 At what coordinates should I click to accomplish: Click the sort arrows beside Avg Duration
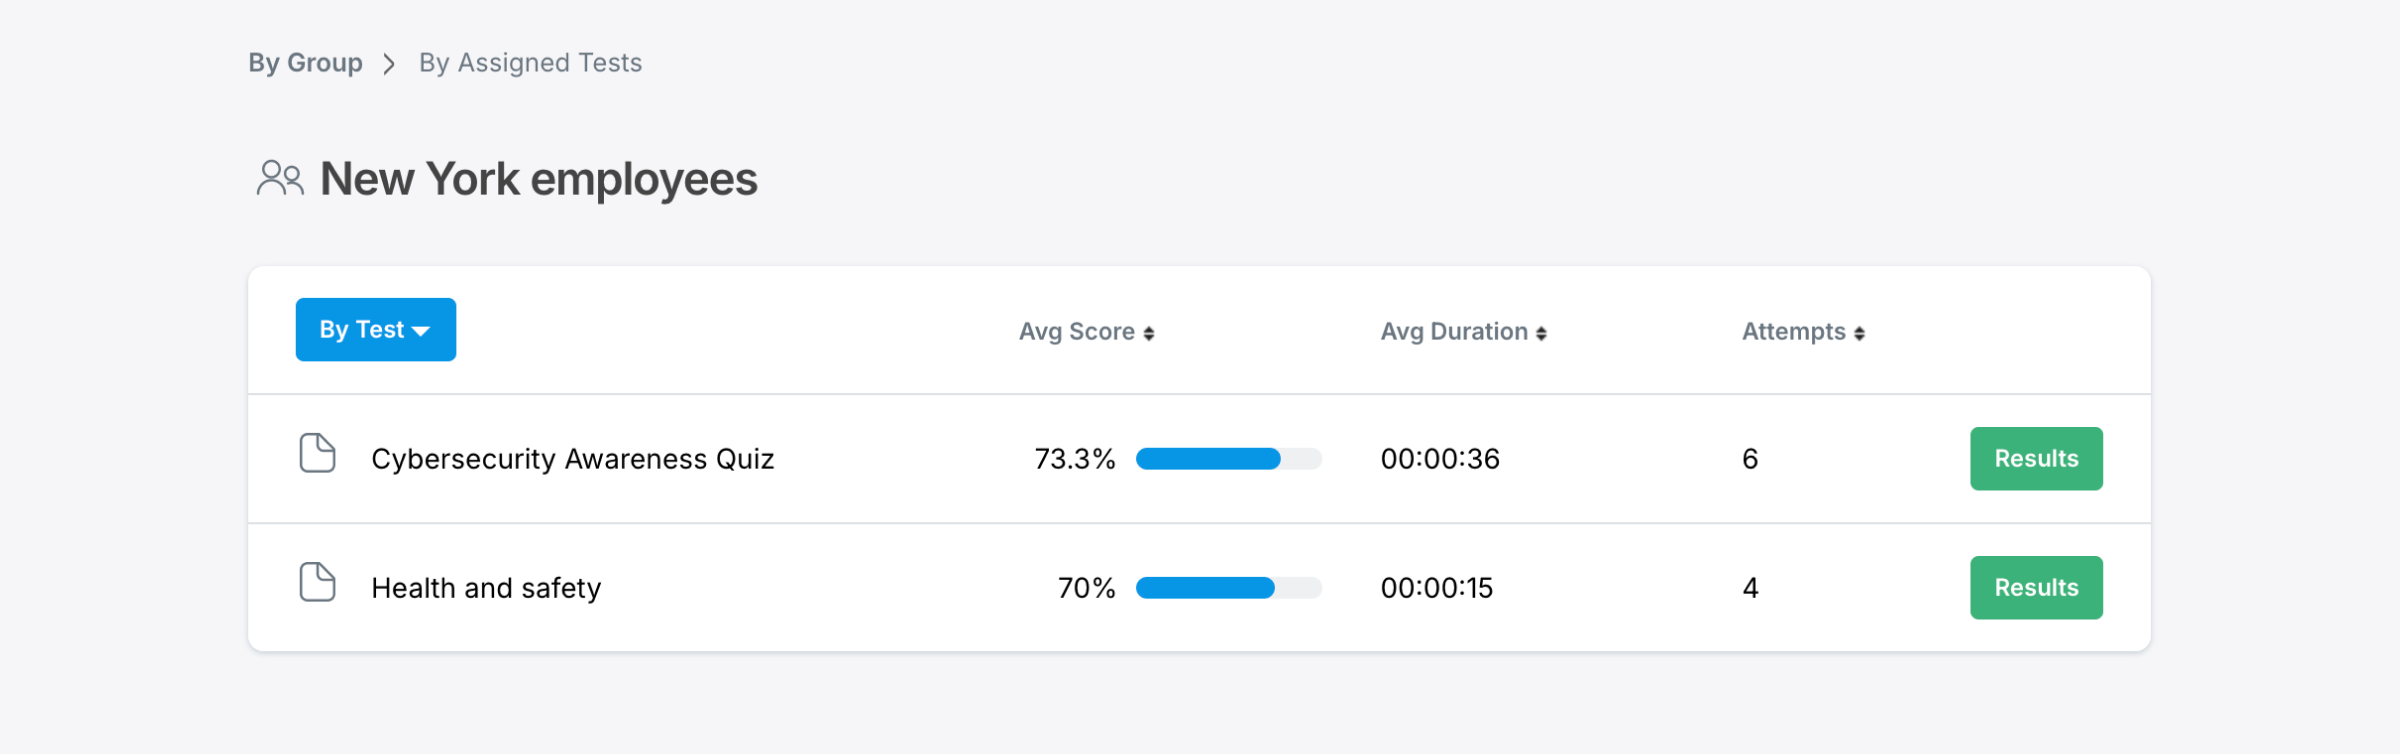coord(1540,331)
